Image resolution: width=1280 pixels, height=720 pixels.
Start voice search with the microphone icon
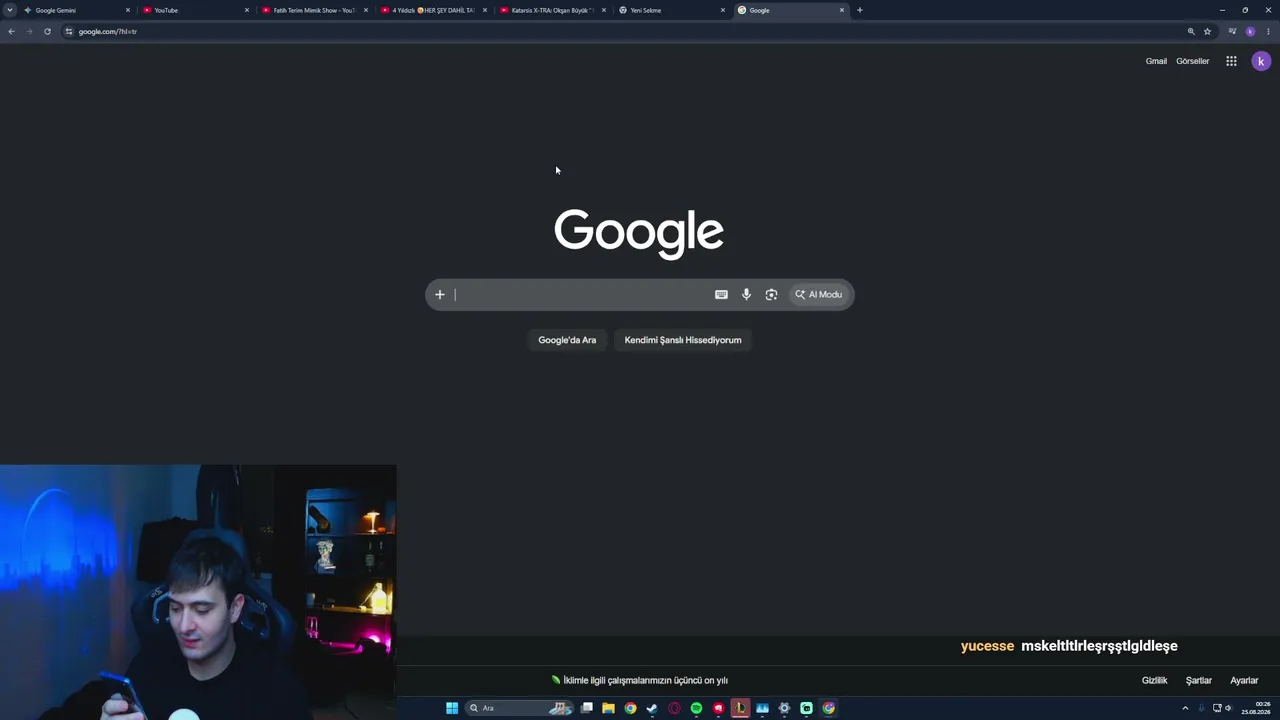[x=746, y=294]
